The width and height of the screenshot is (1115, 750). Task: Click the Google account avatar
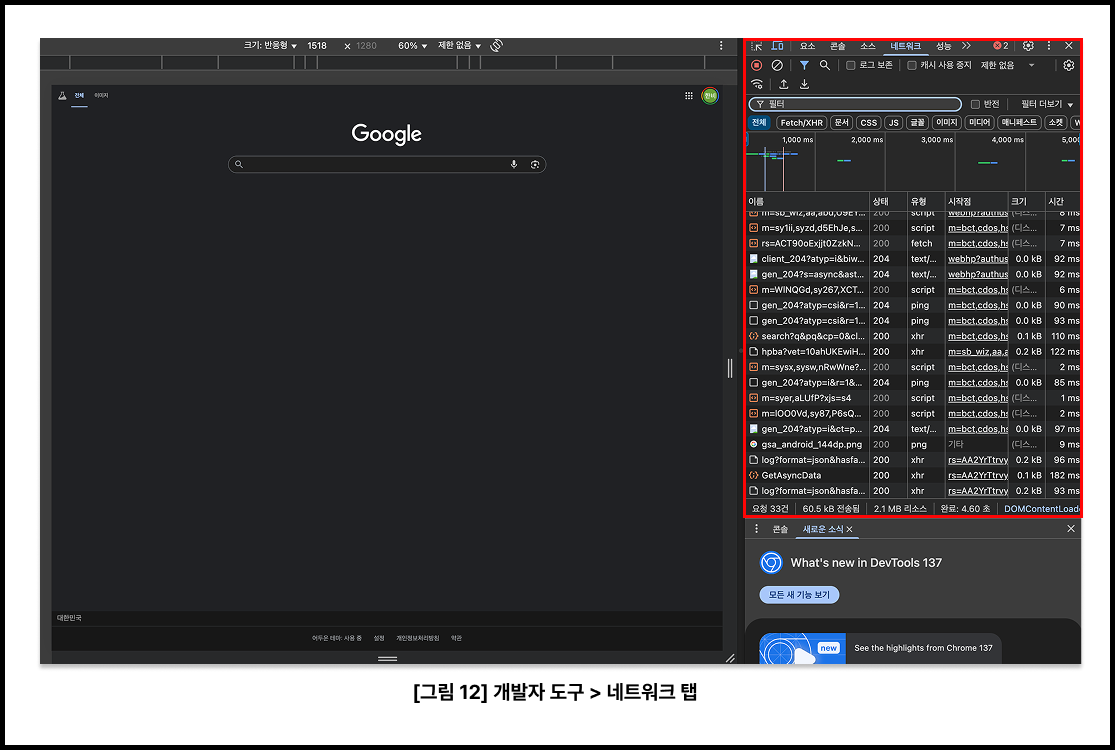[x=710, y=95]
